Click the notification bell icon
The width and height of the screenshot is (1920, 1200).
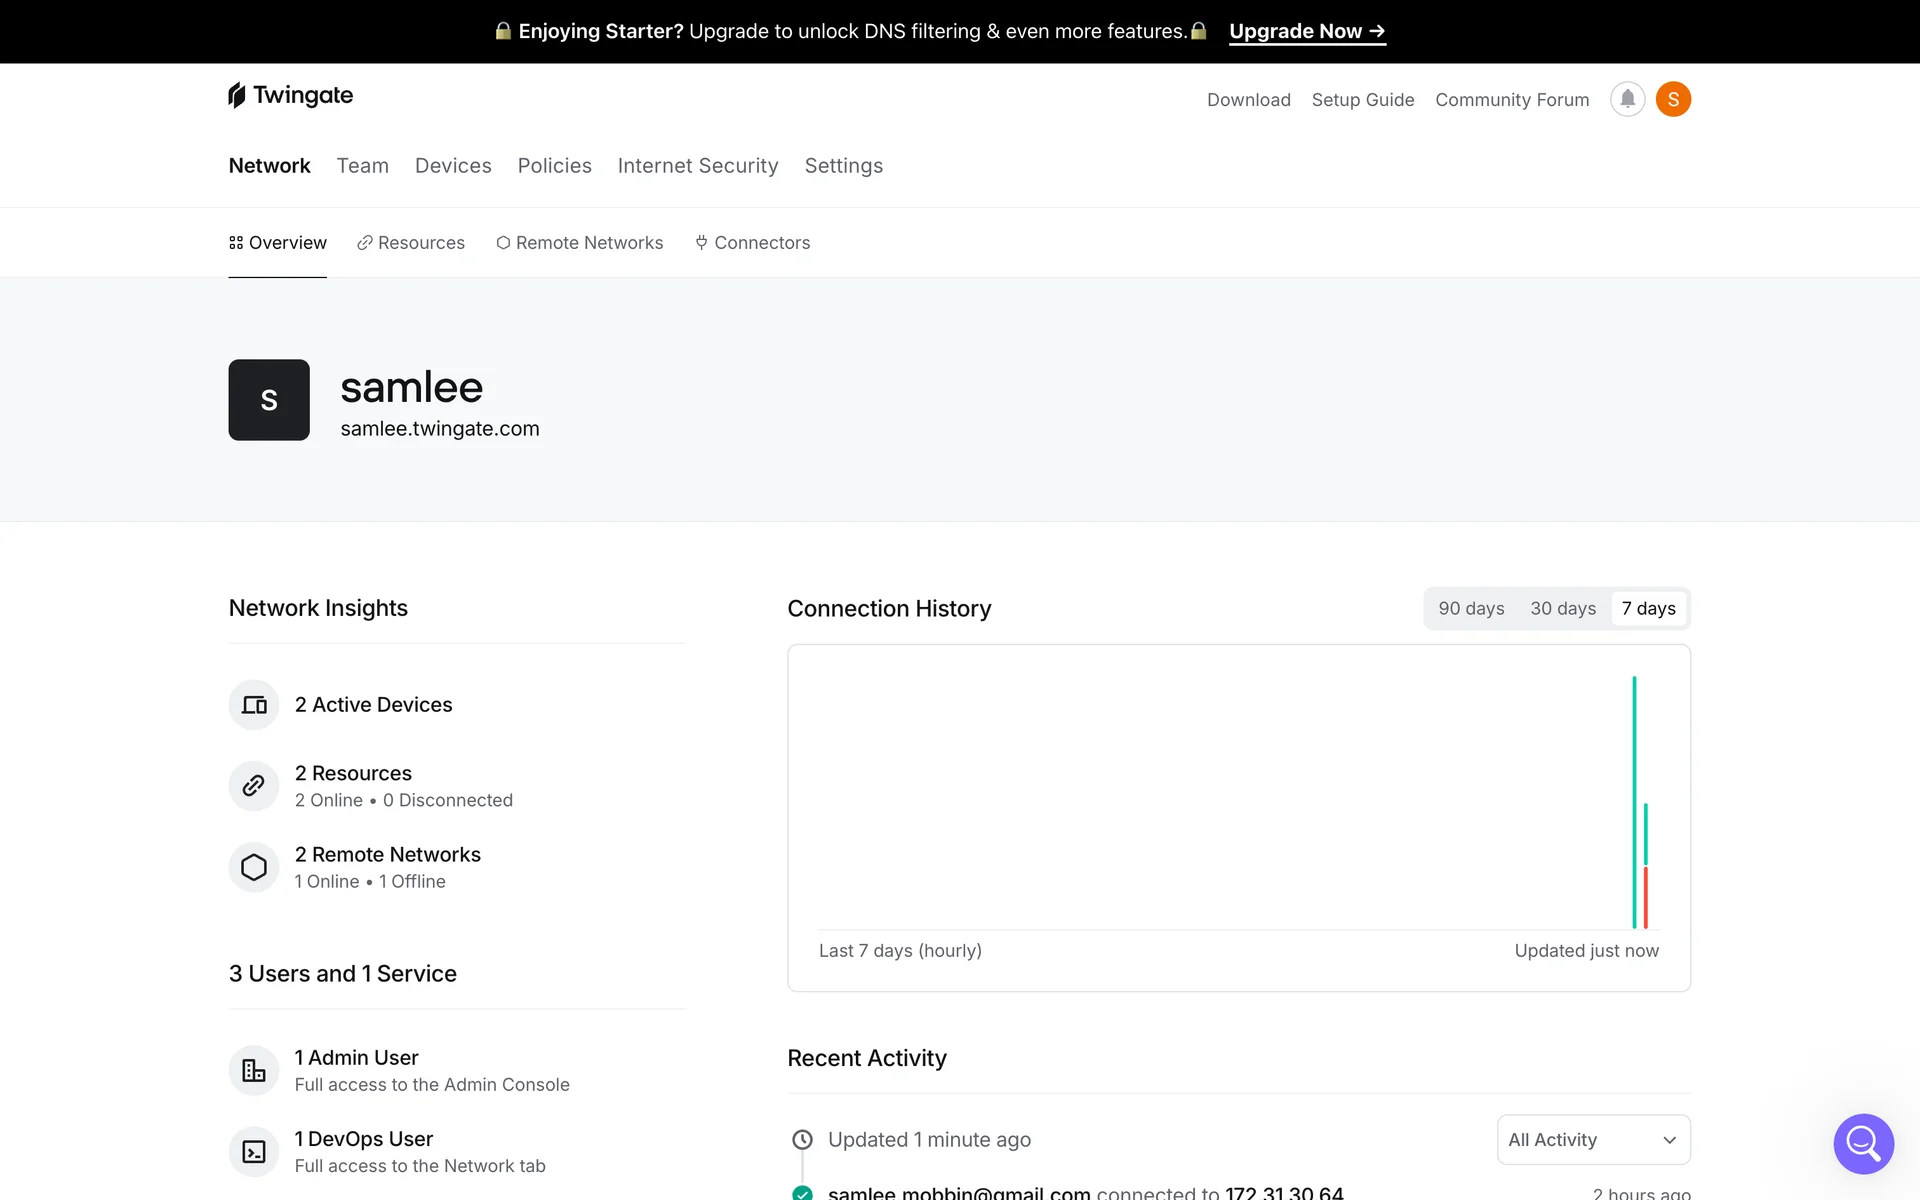click(1627, 99)
